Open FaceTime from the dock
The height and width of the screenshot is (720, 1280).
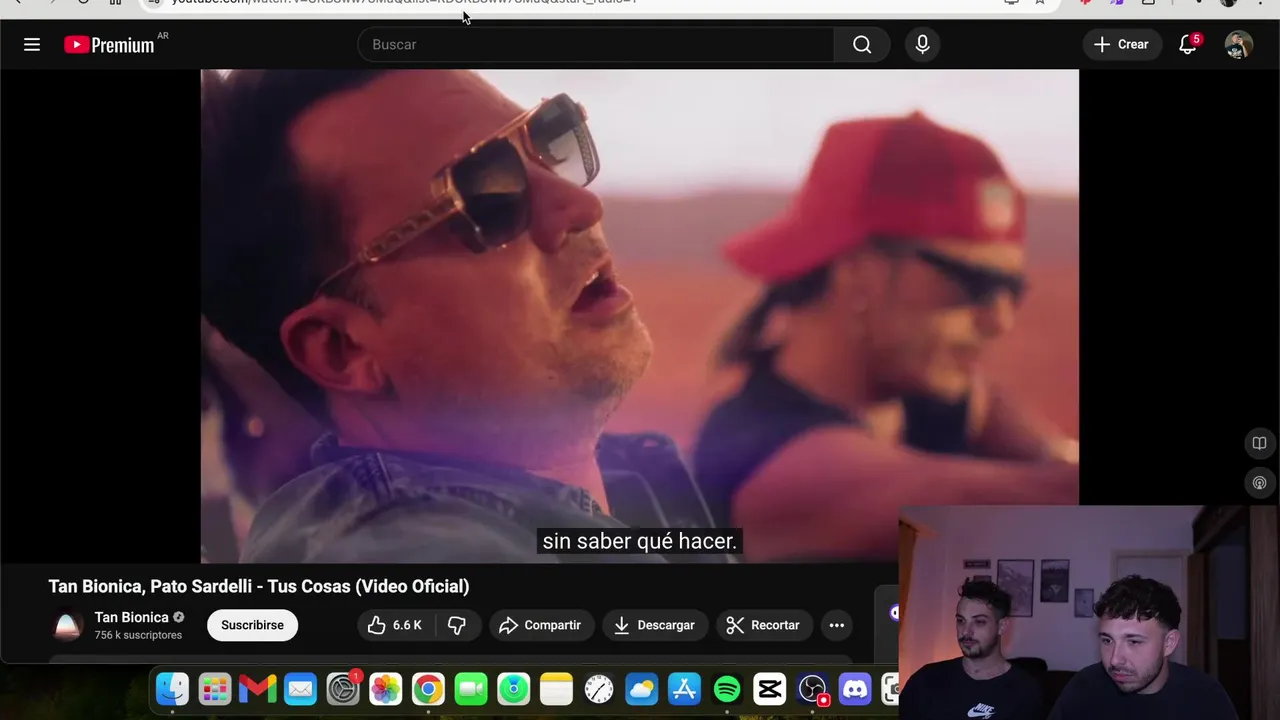[471, 689]
